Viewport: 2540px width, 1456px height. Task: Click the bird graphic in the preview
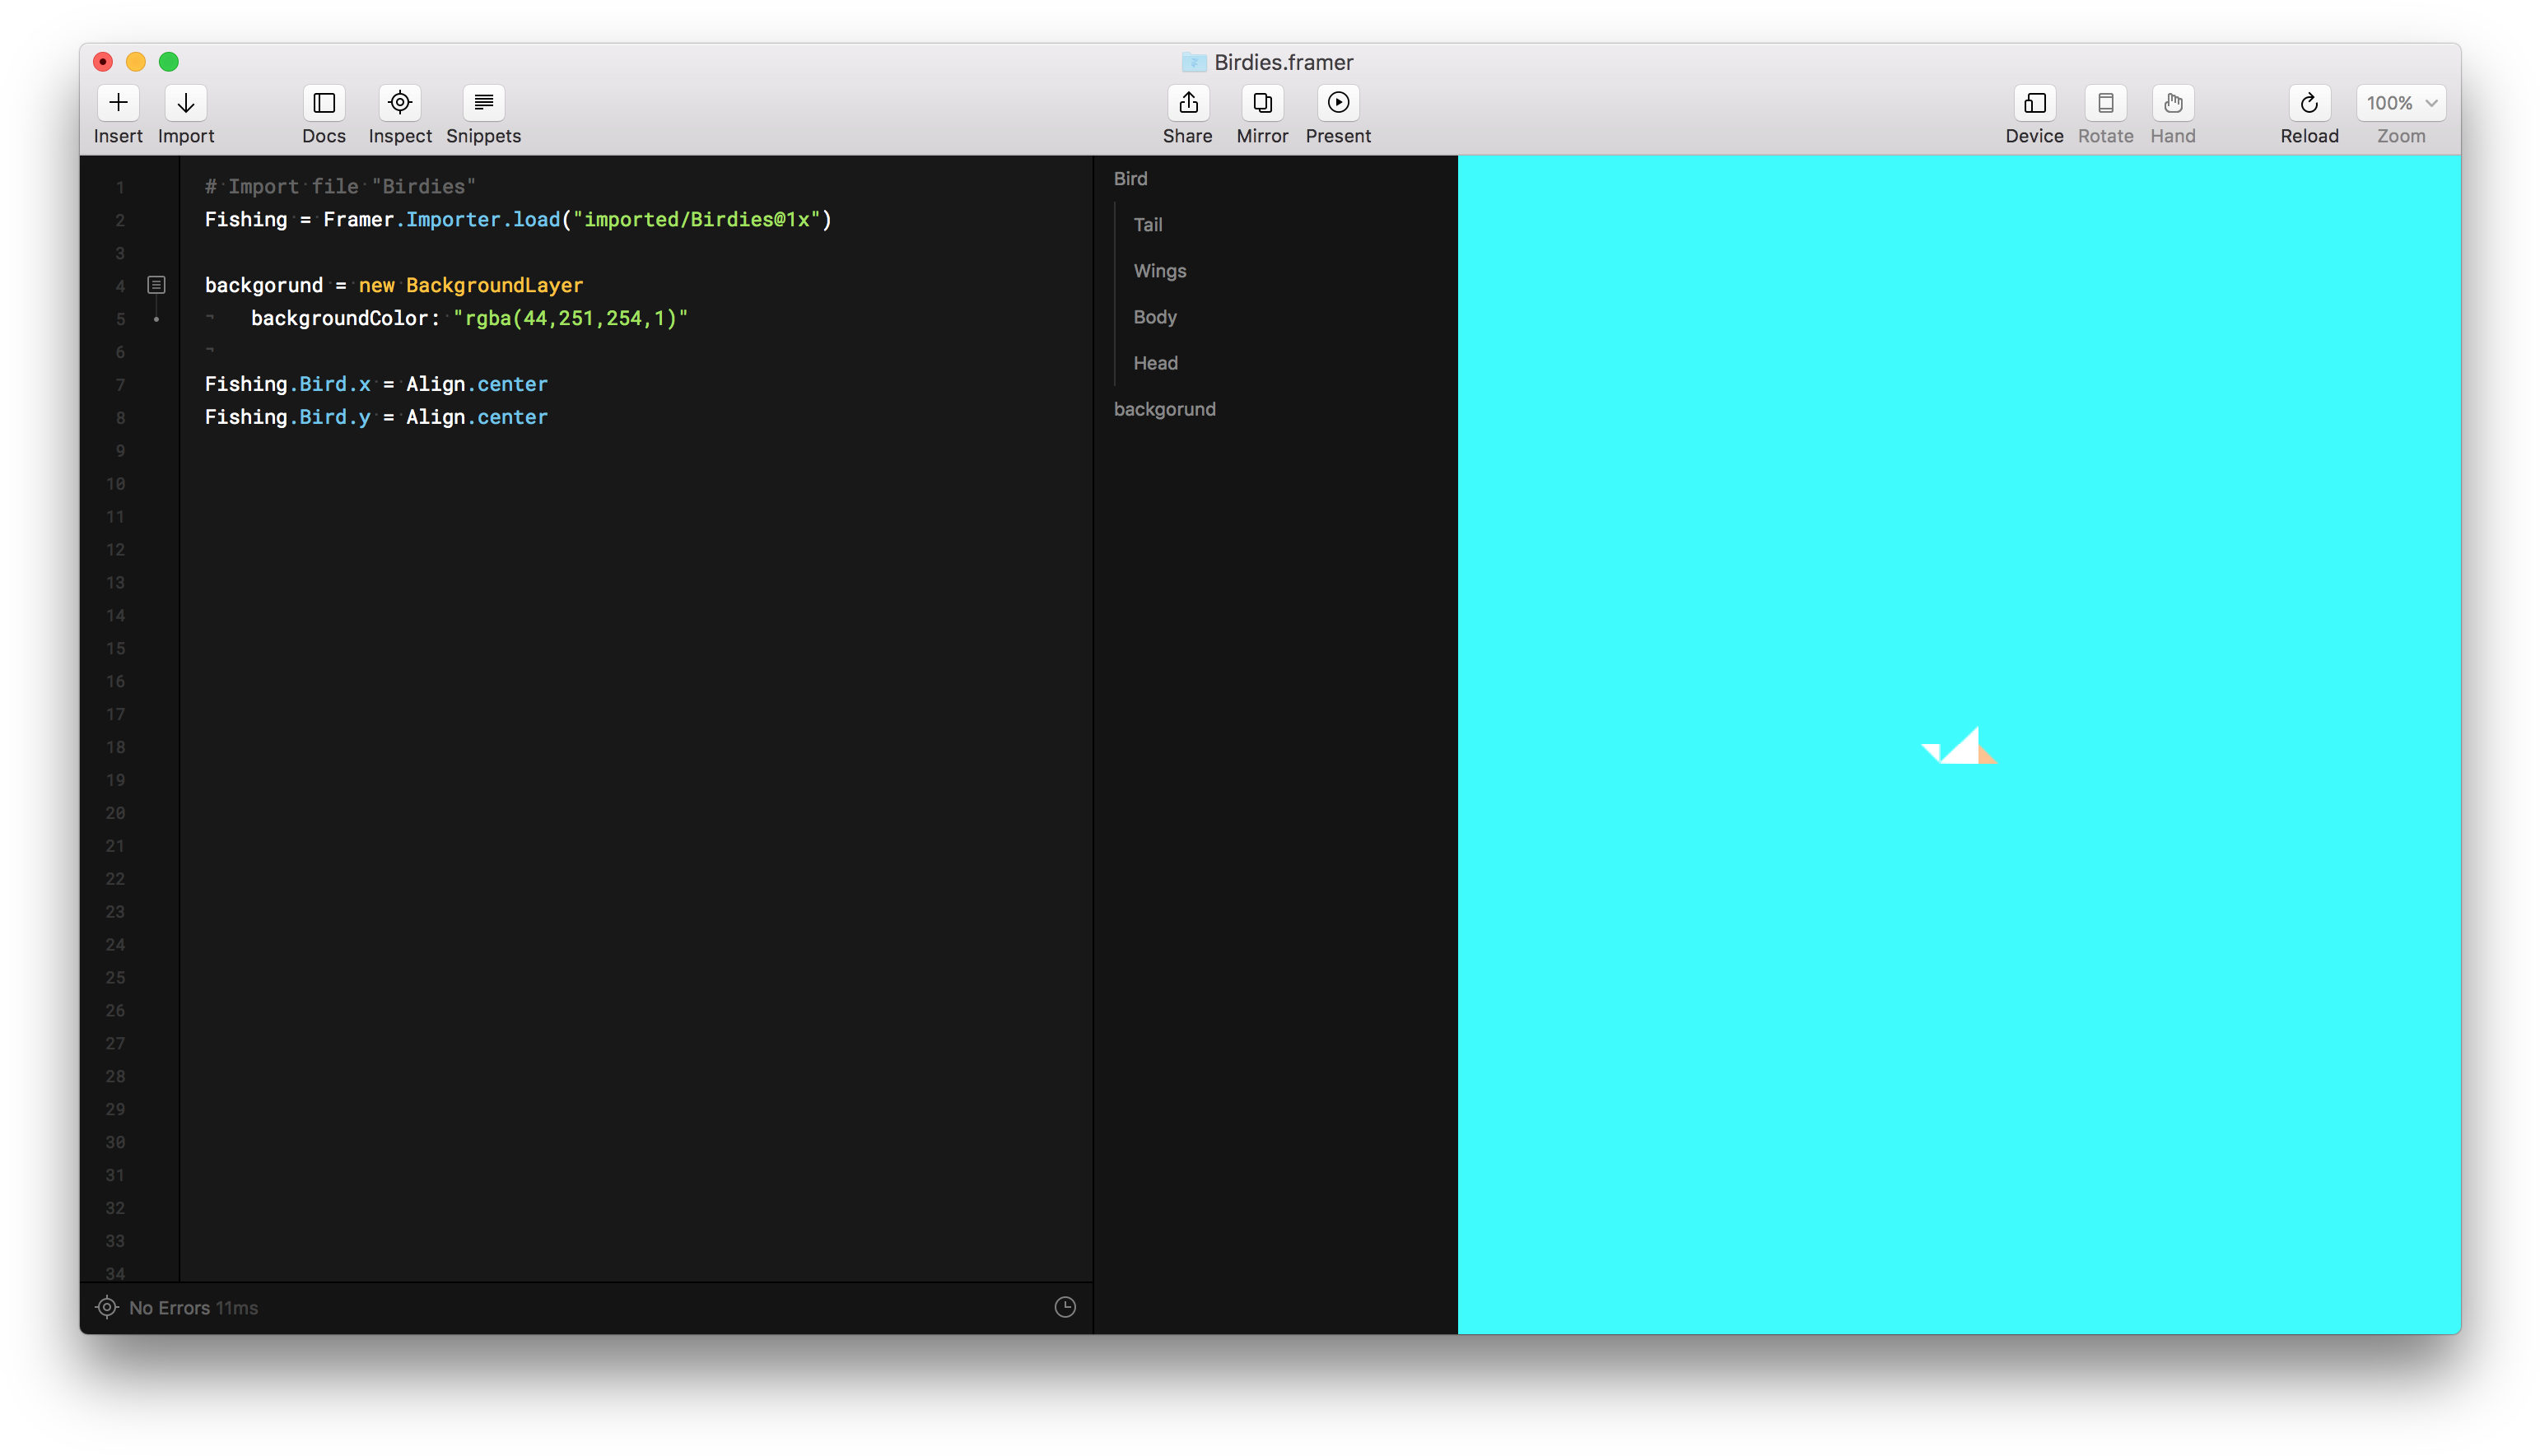click(1960, 747)
